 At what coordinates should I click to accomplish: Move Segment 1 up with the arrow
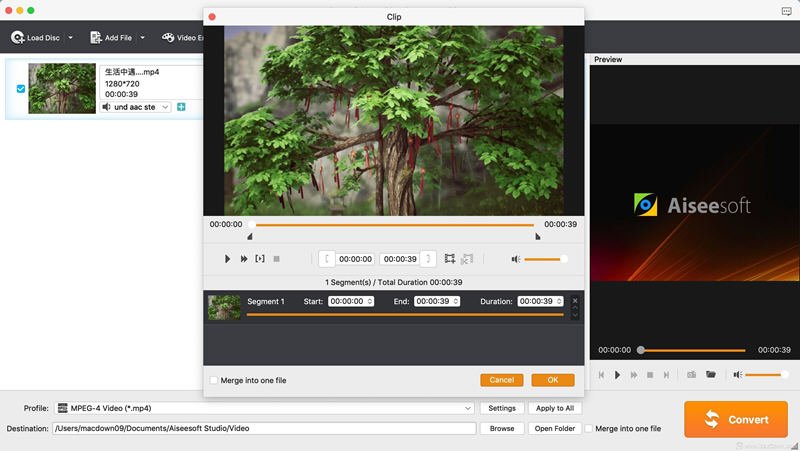point(575,308)
